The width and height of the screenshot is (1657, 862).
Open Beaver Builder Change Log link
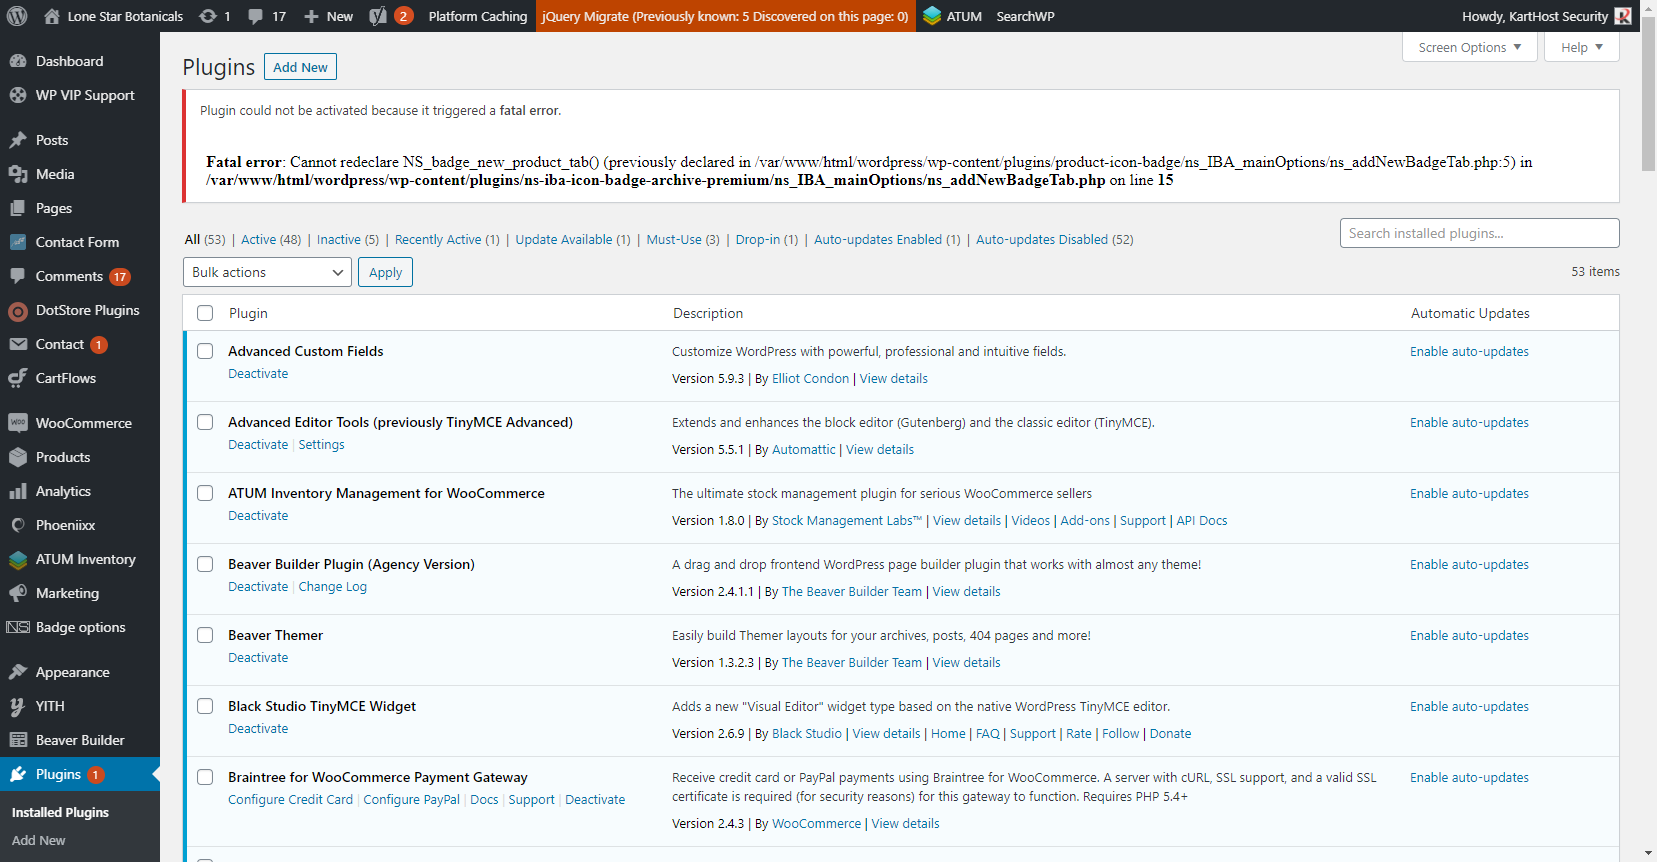[333, 586]
